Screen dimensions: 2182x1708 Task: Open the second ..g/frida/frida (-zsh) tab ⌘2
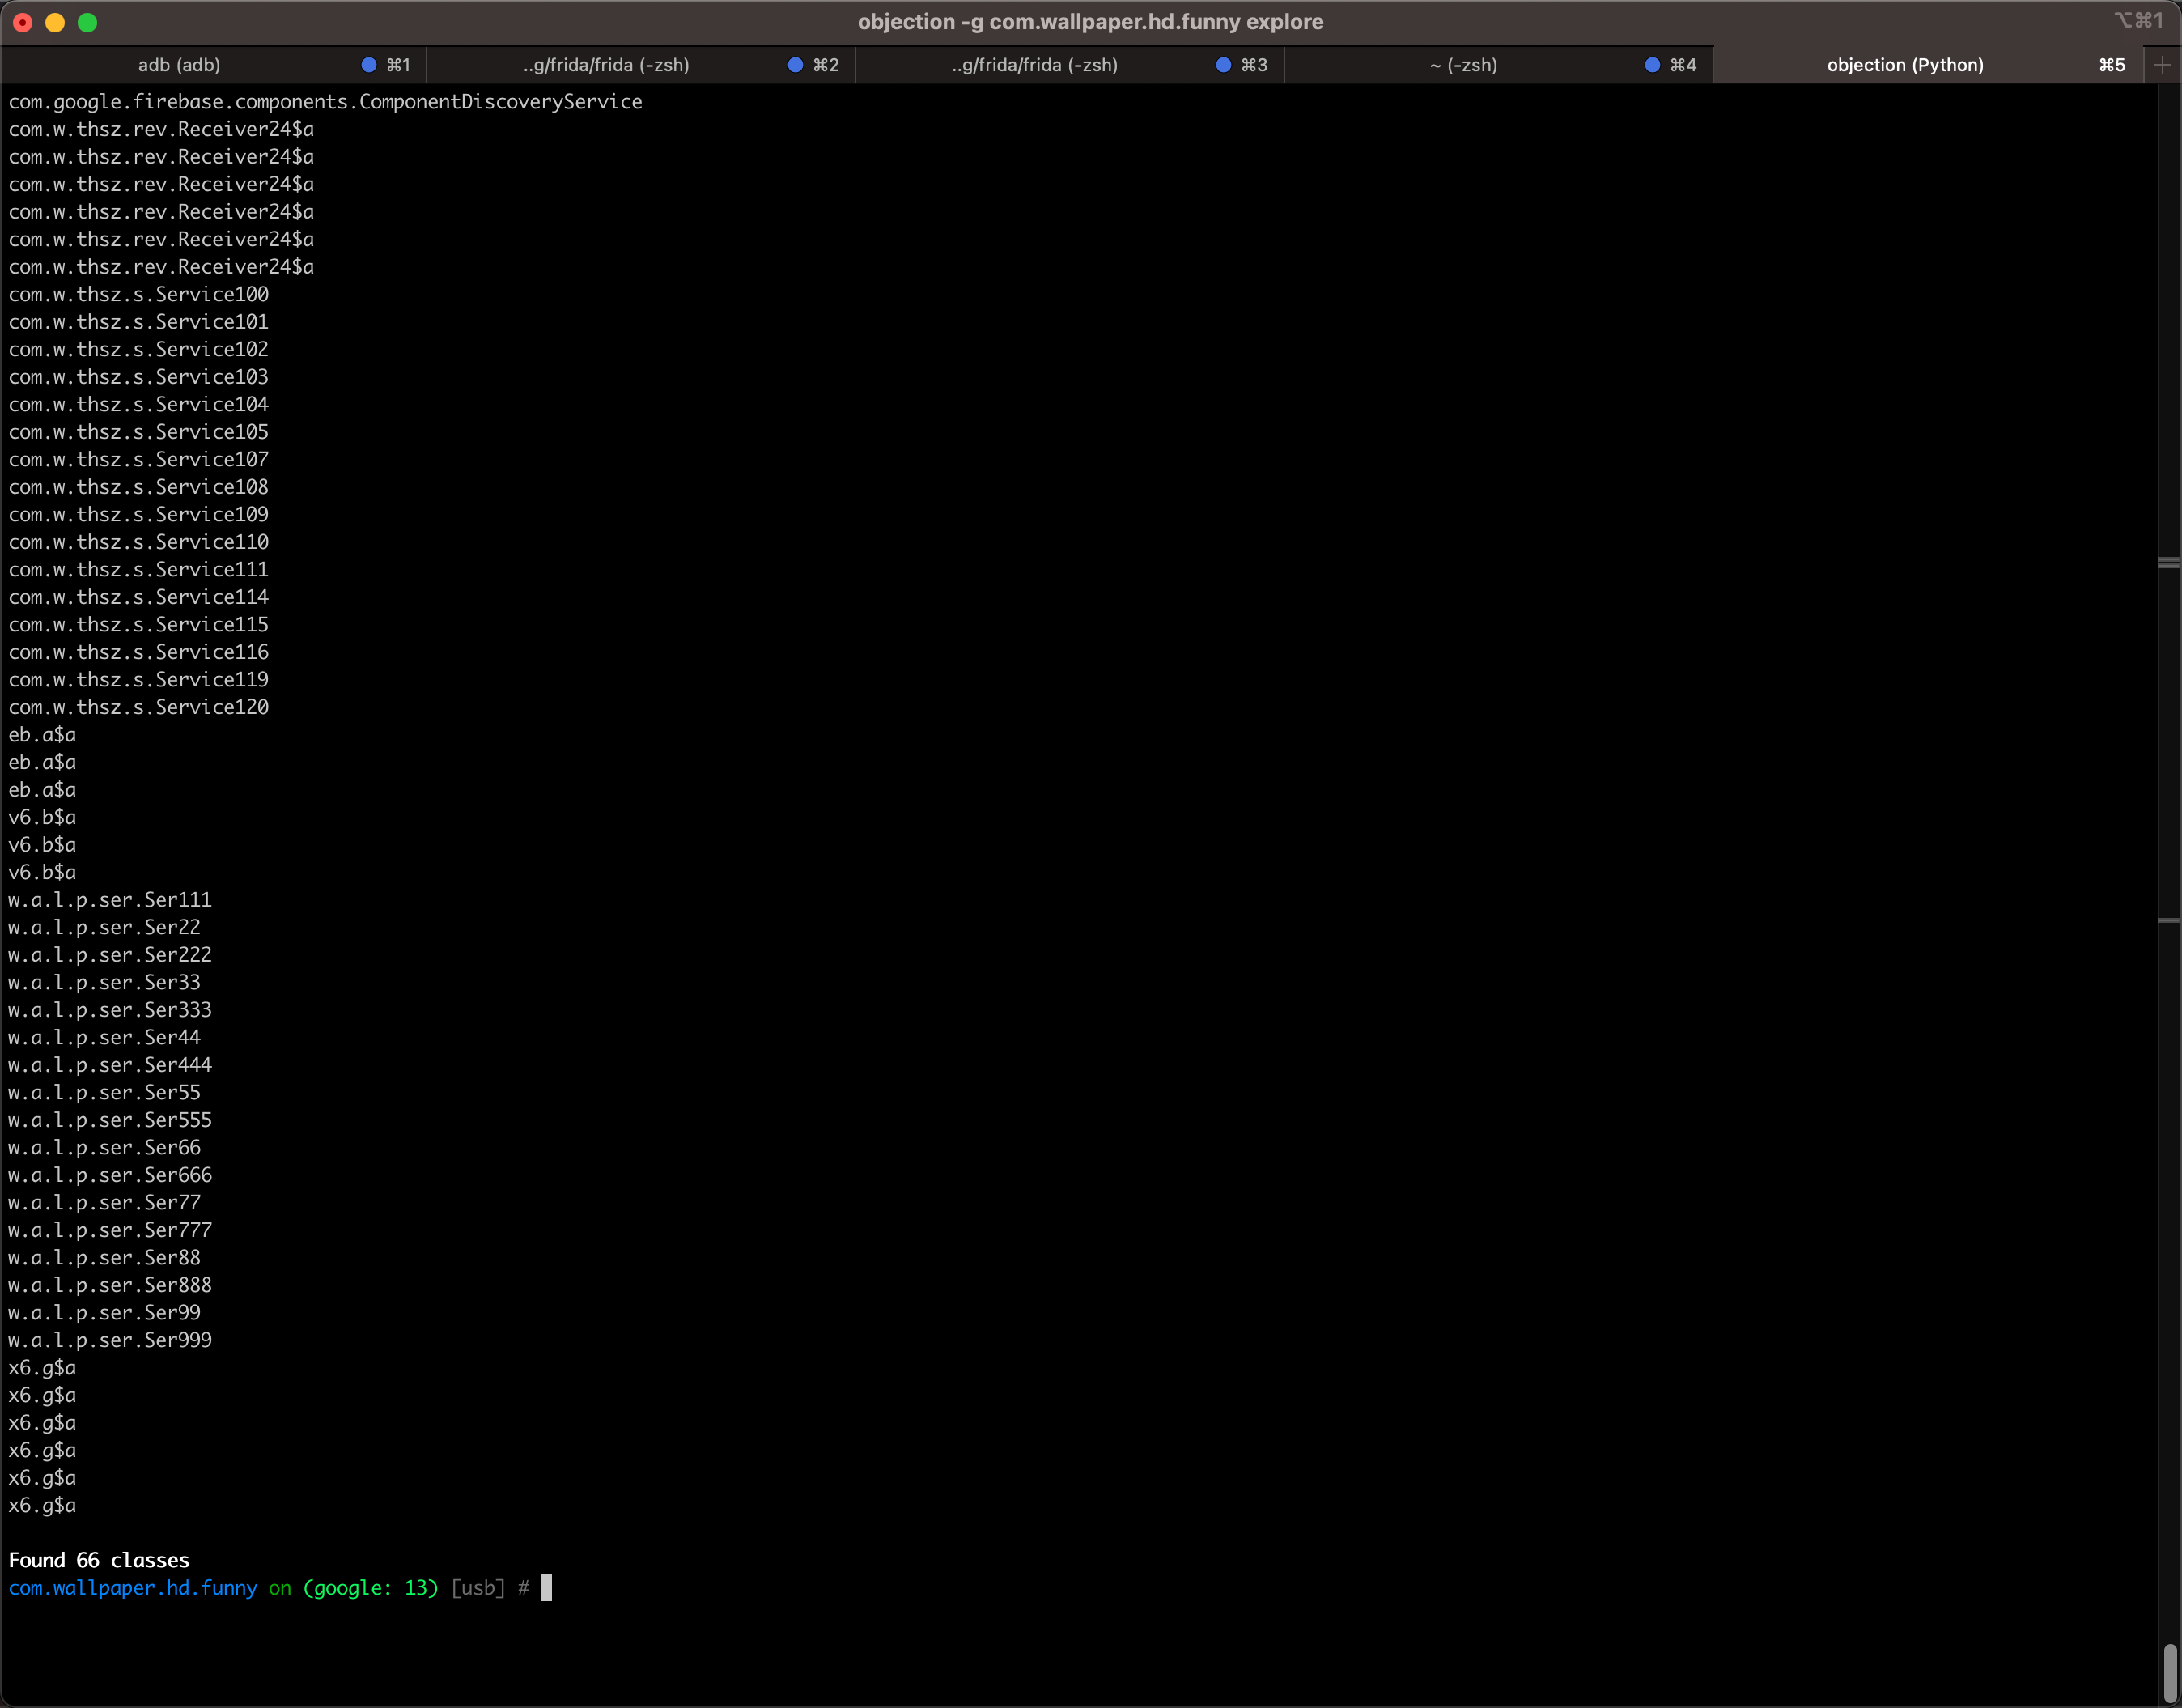point(641,65)
